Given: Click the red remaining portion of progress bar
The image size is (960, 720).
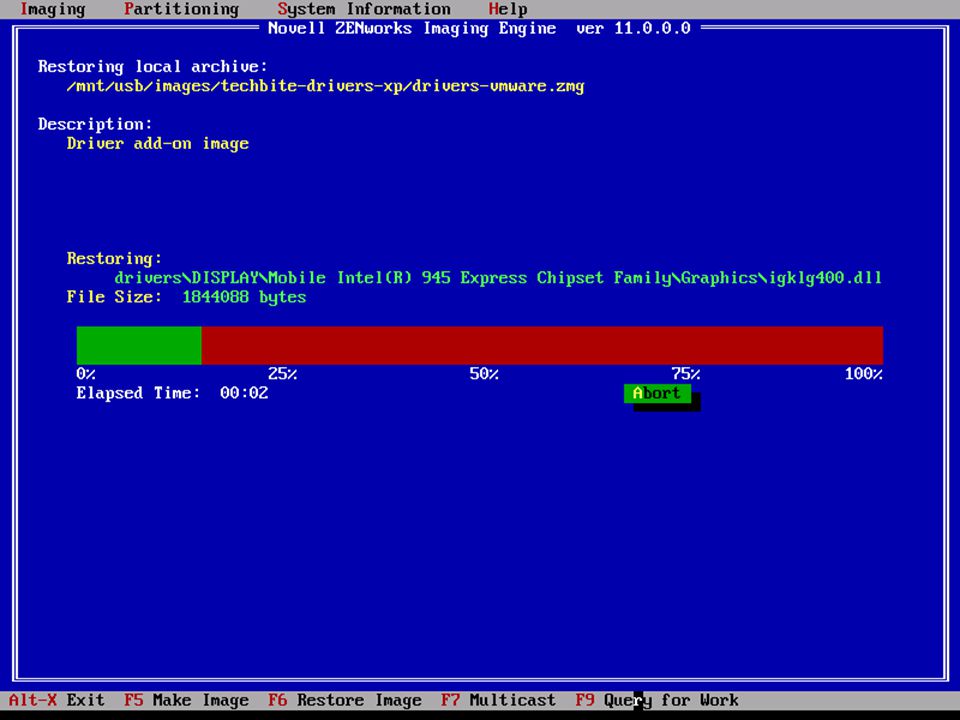Looking at the screenshot, I should 542,345.
